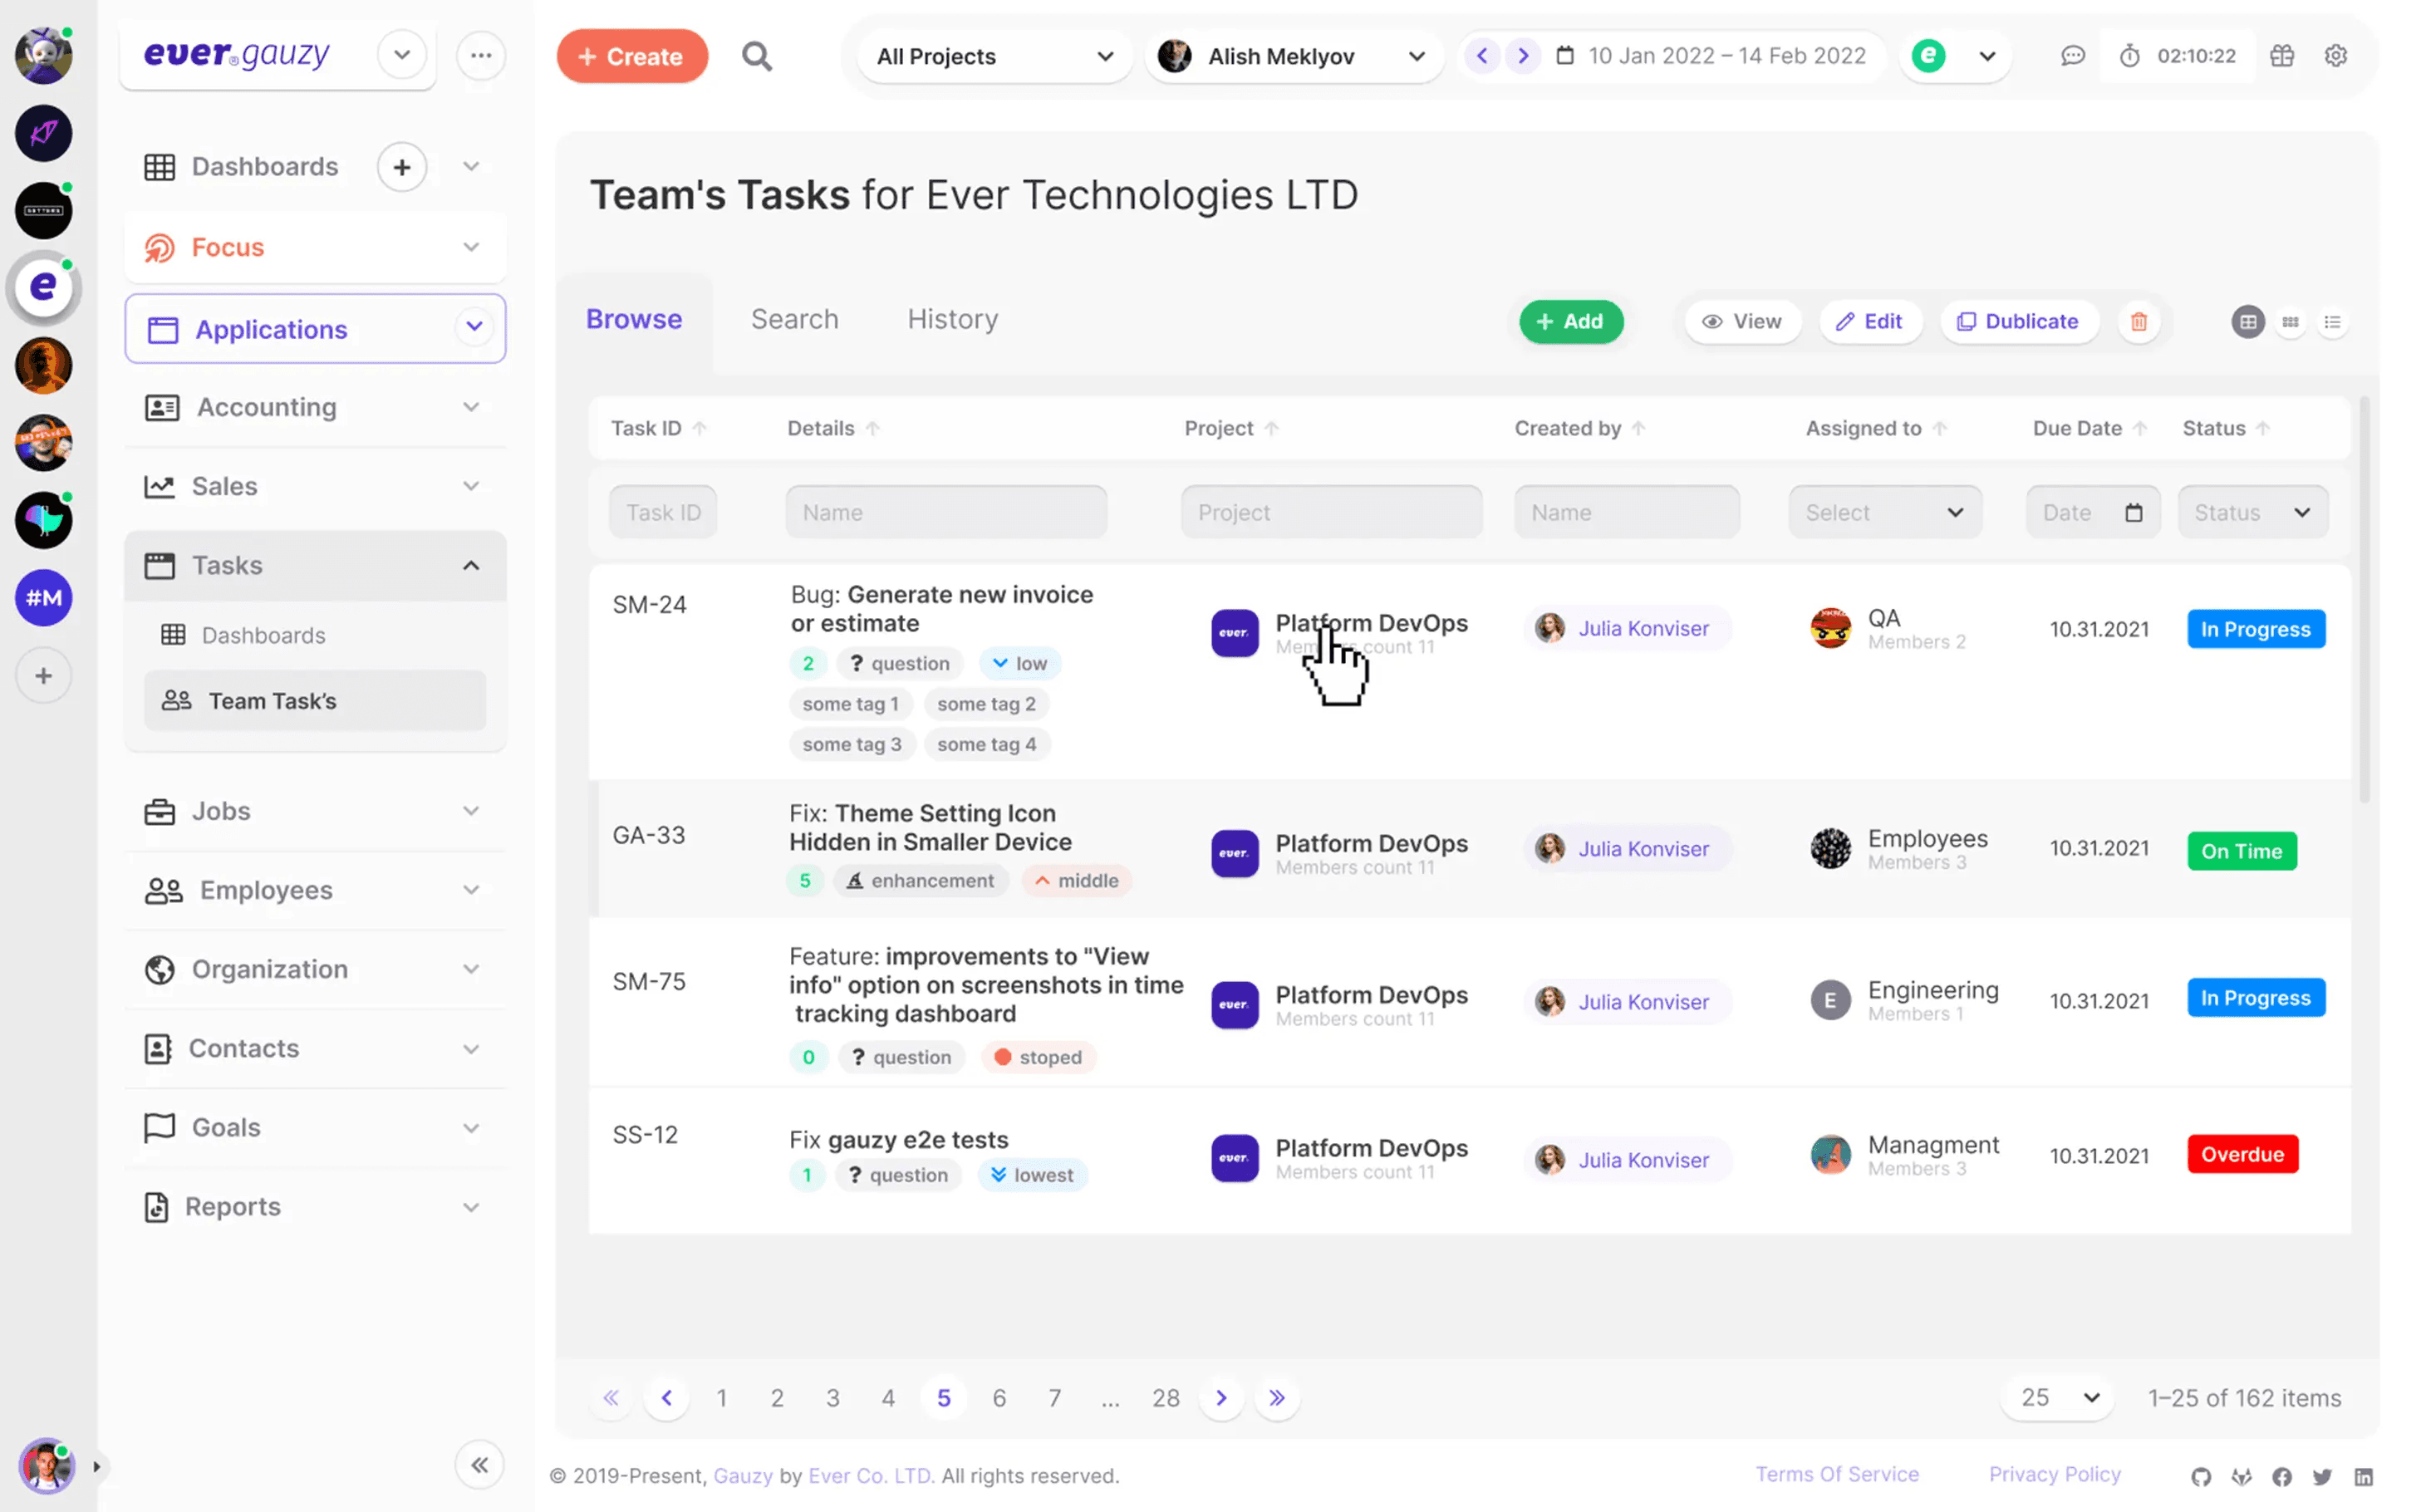This screenshot has height=1512, width=2416.
Task: Open the Assigned to Select dropdown
Action: 1884,511
